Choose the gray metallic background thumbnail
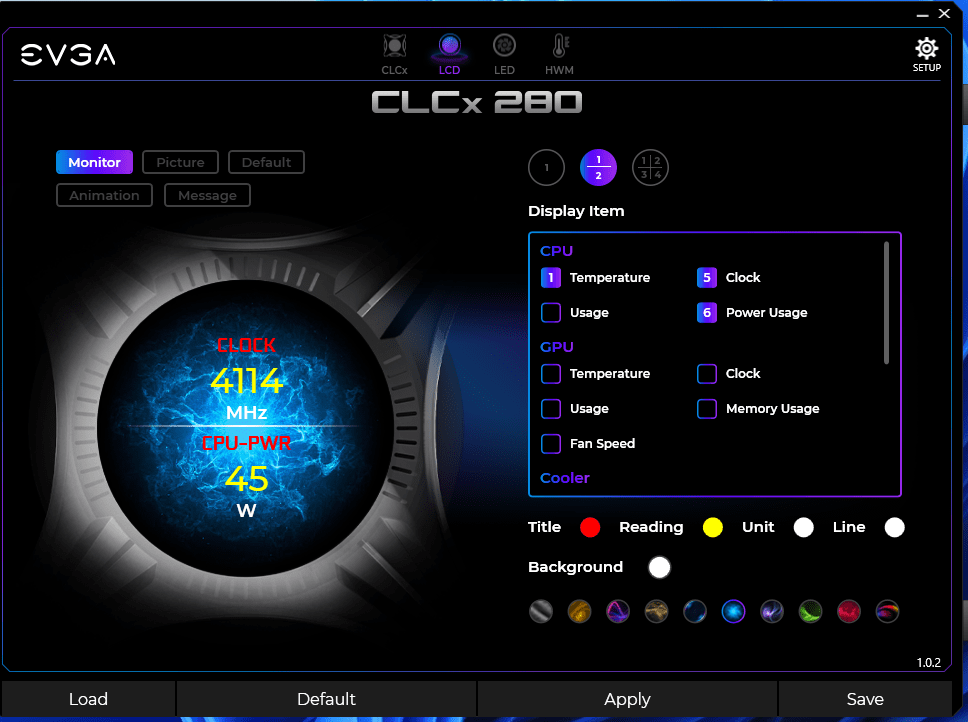This screenshot has width=968, height=722. [x=541, y=612]
